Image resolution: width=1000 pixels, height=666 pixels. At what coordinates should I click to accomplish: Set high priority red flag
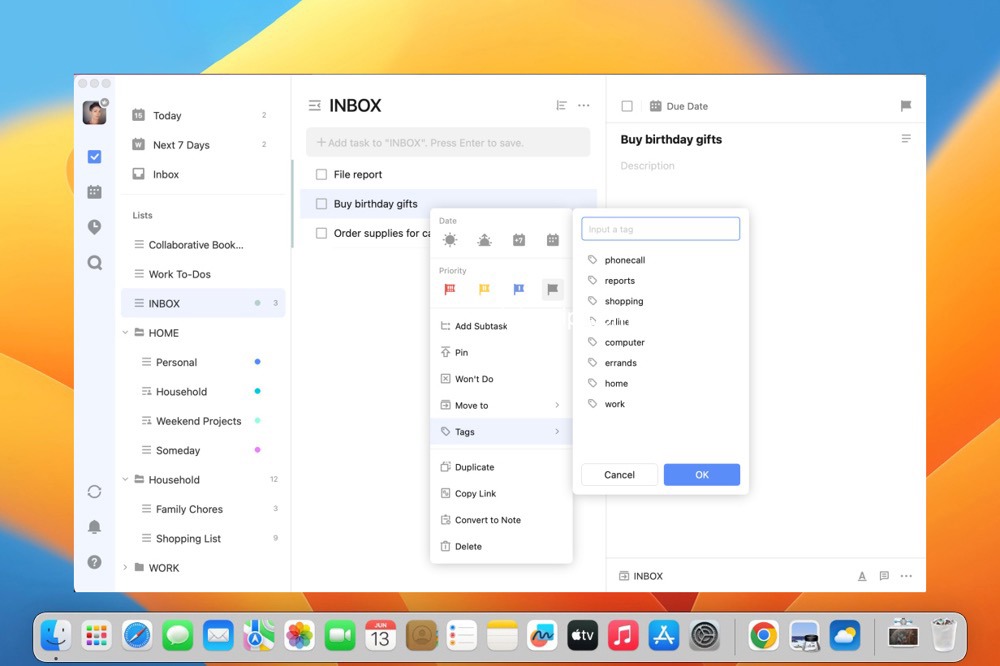pos(450,290)
